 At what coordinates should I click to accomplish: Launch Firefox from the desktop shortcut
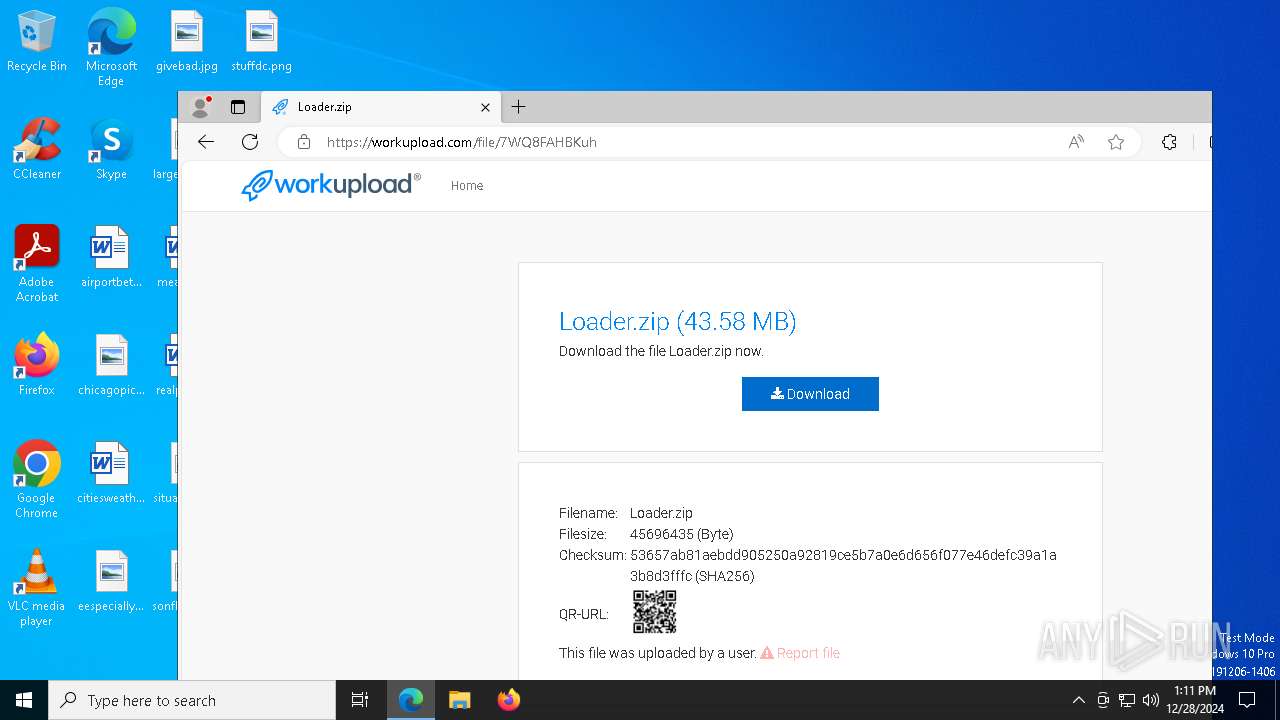(37, 364)
